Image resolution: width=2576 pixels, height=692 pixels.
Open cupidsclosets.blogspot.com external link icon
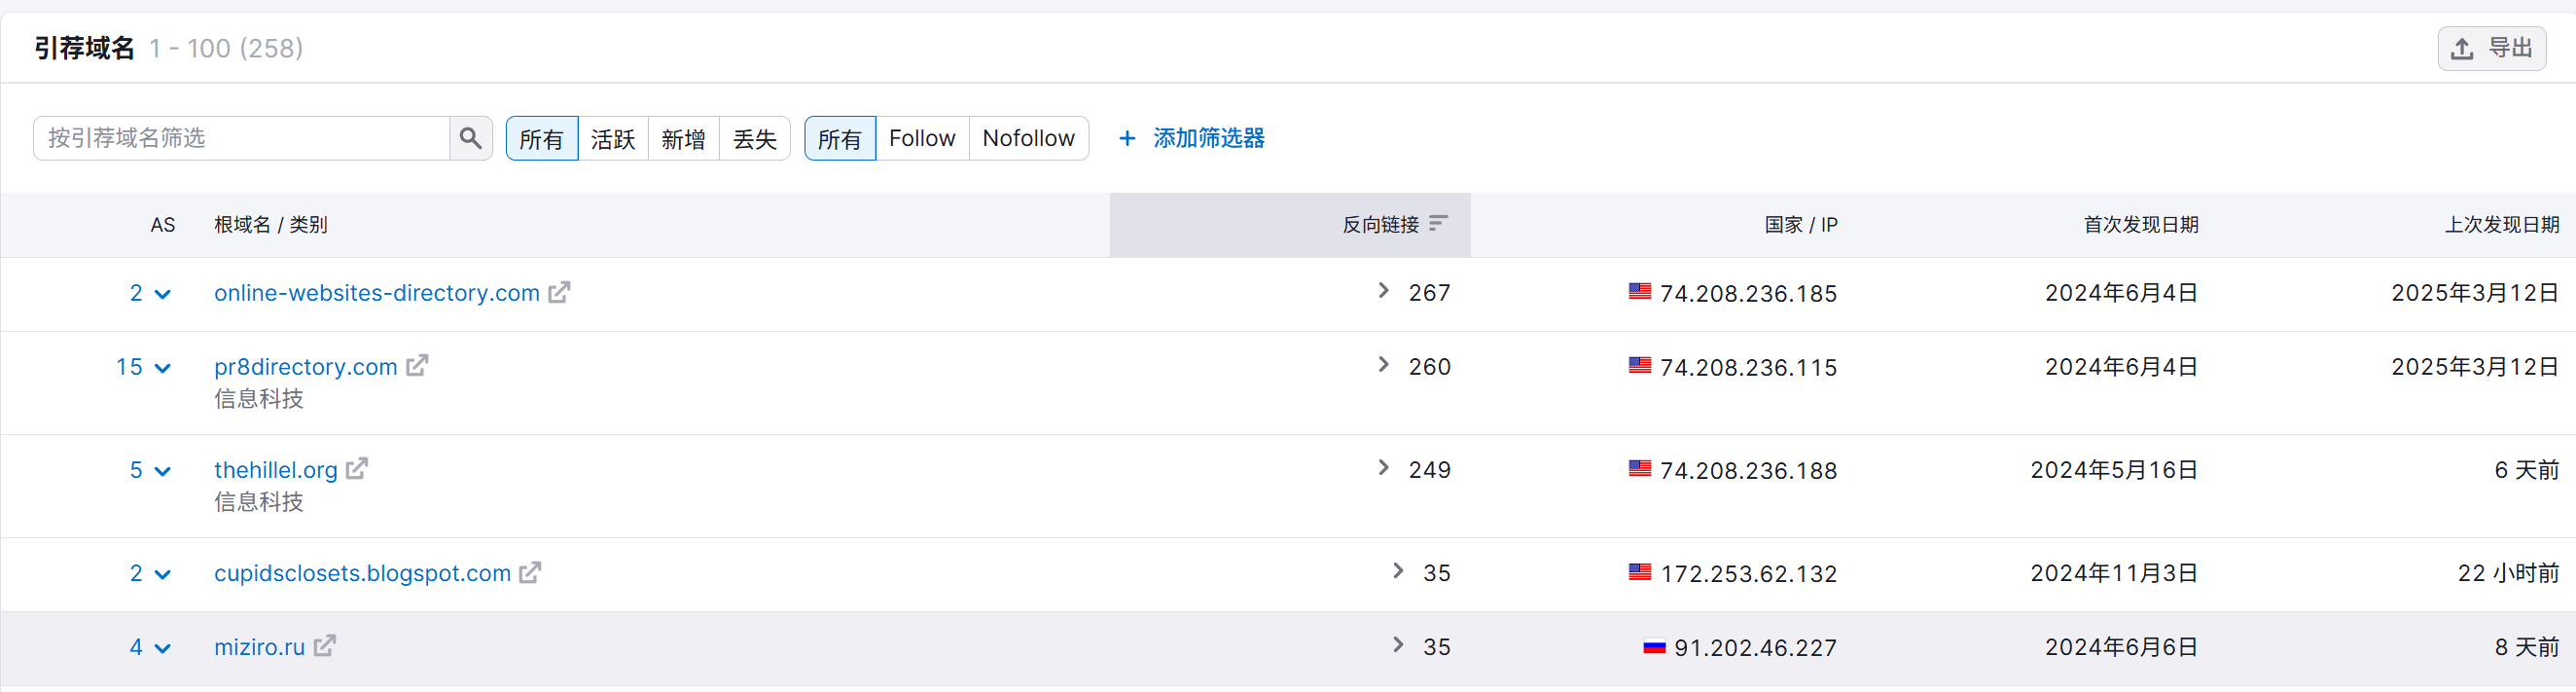(530, 572)
